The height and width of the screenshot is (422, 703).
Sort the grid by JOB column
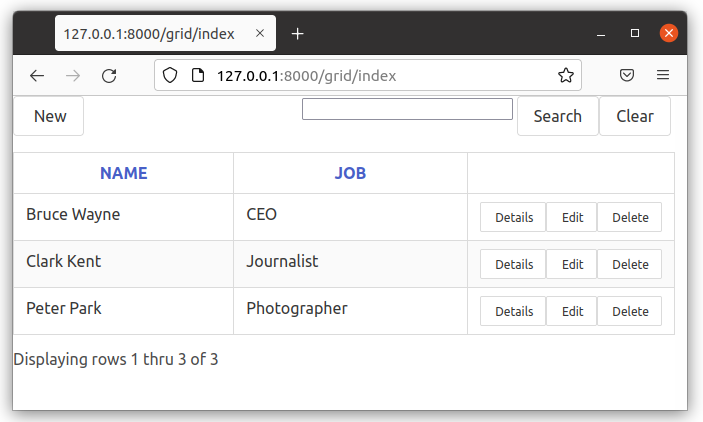point(350,173)
